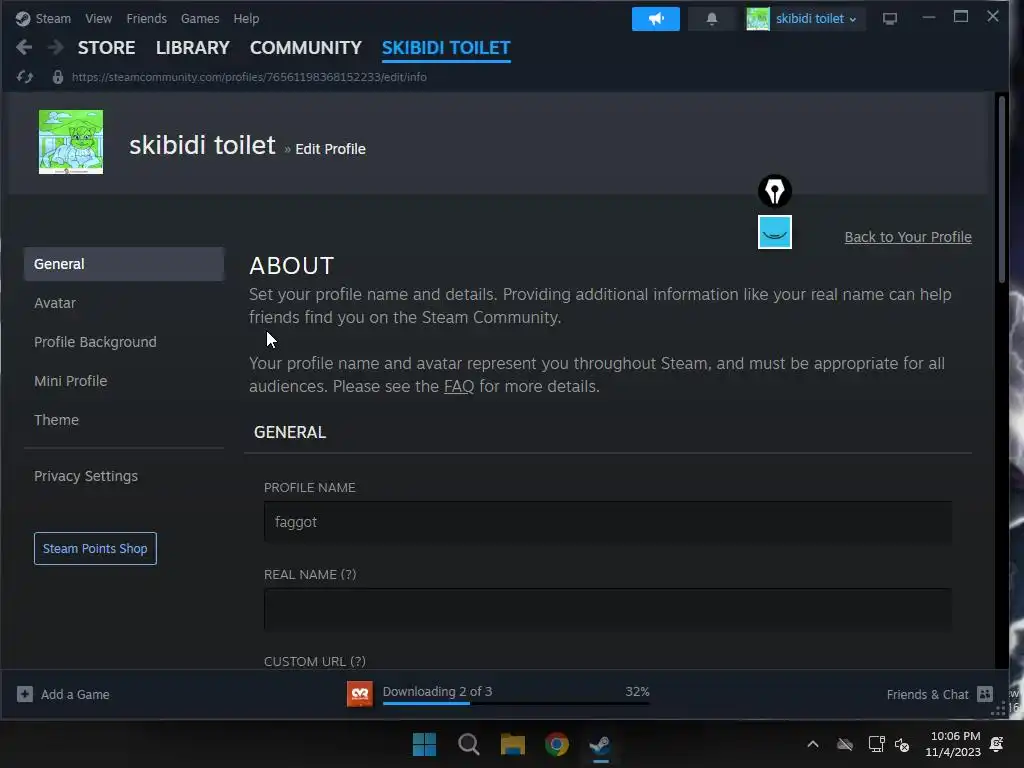Expand the skibidi toilet account dropdown
Image resolution: width=1024 pixels, height=768 pixels.
816,18
